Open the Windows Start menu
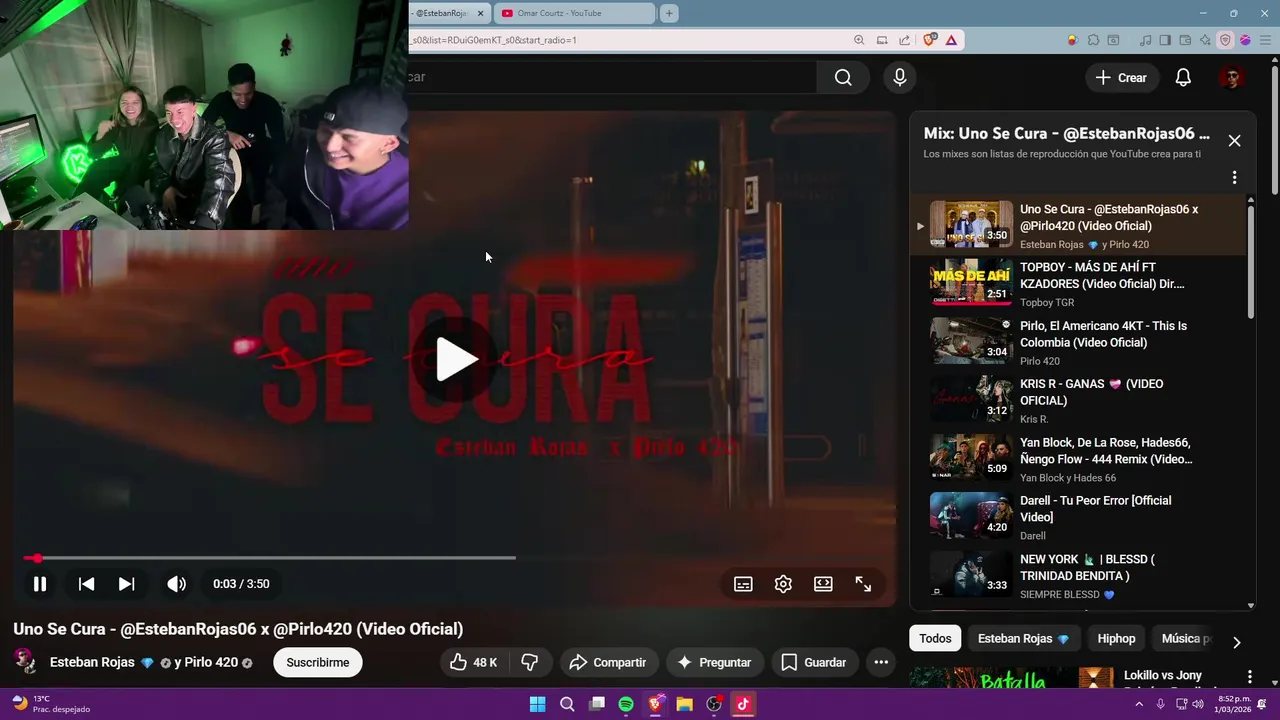The height and width of the screenshot is (720, 1280). (x=538, y=704)
